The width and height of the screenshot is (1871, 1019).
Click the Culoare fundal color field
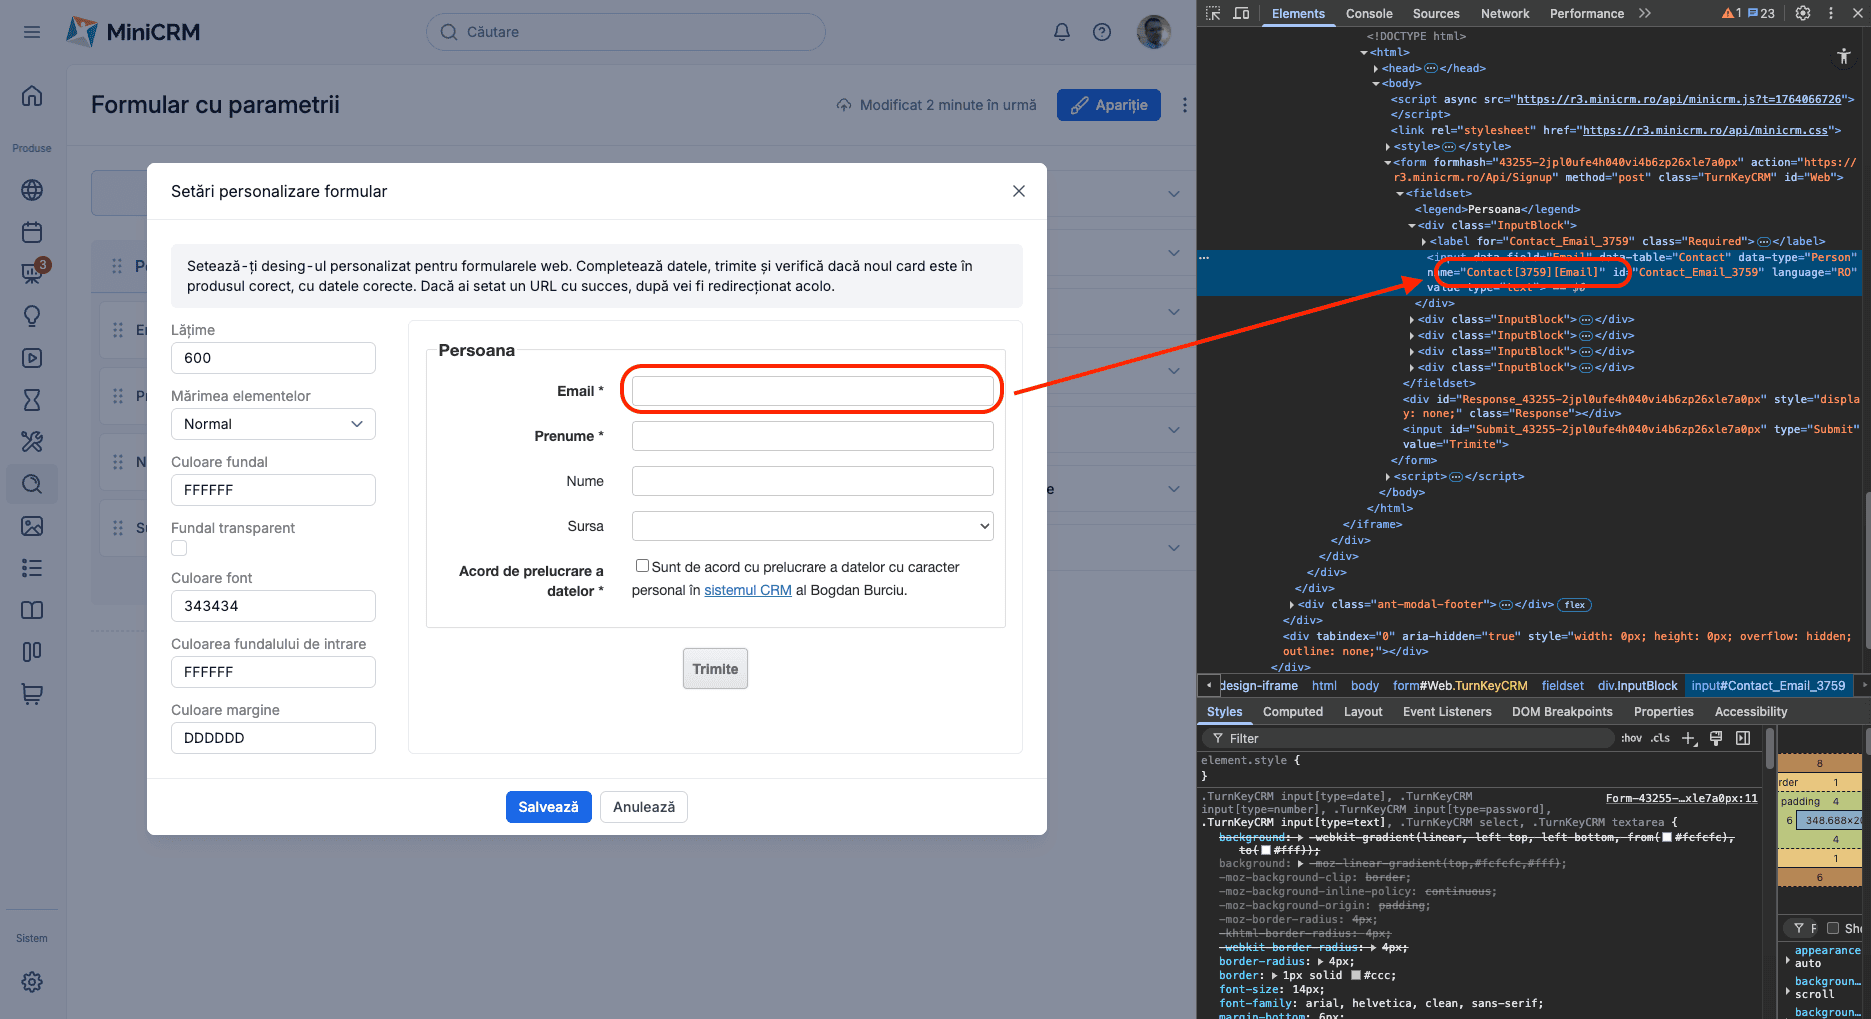point(273,490)
